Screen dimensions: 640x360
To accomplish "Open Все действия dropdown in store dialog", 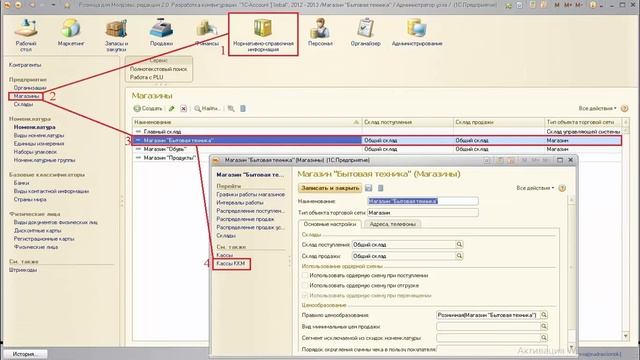I will (535, 188).
